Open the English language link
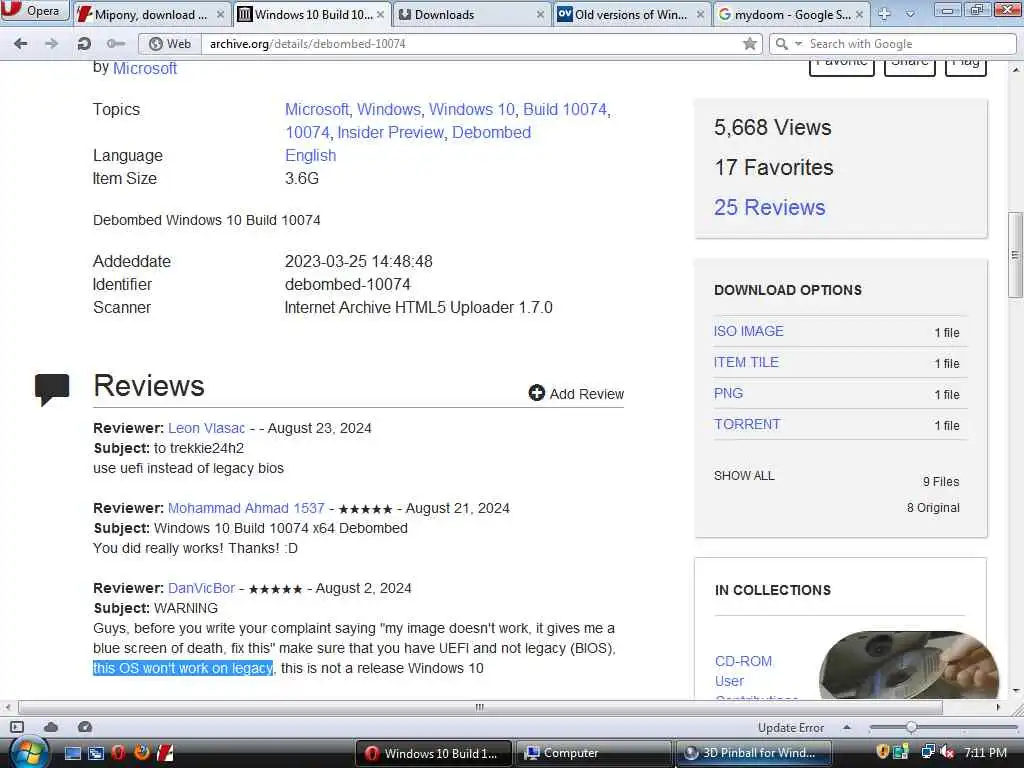This screenshot has width=1024, height=768. click(x=310, y=156)
